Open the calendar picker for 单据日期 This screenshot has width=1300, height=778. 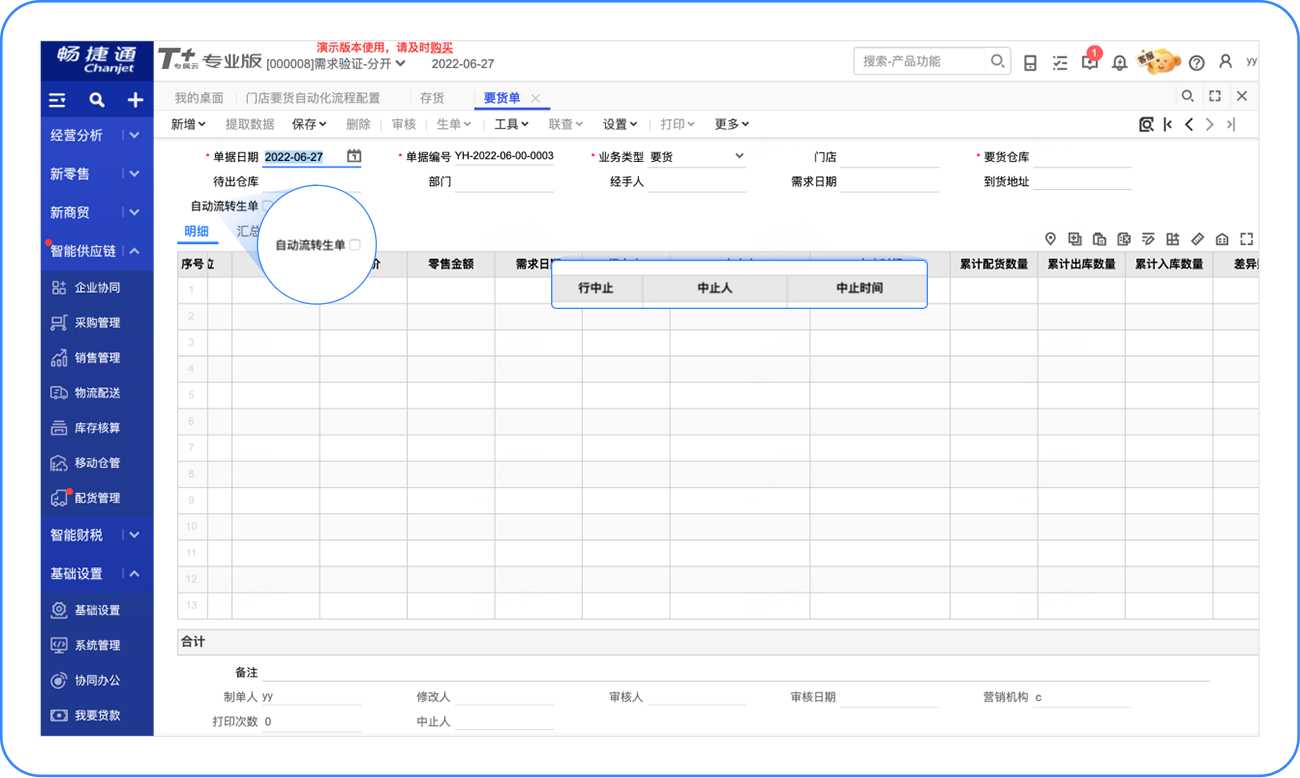353,156
